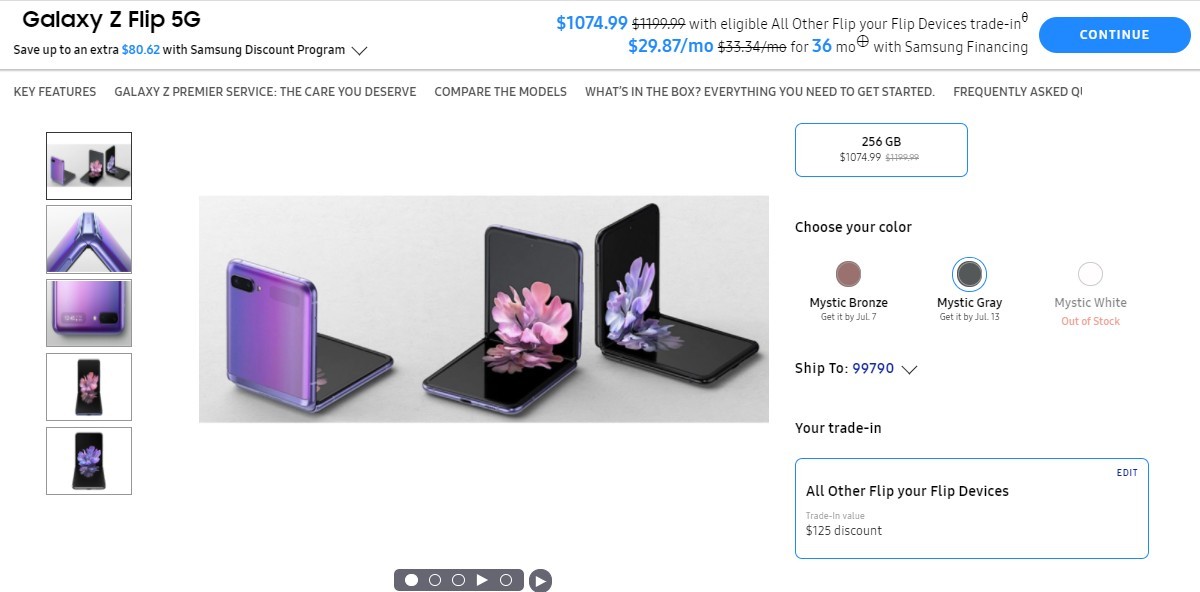
Task: Select the last carousel slide dot
Action: pyautogui.click(x=506, y=580)
